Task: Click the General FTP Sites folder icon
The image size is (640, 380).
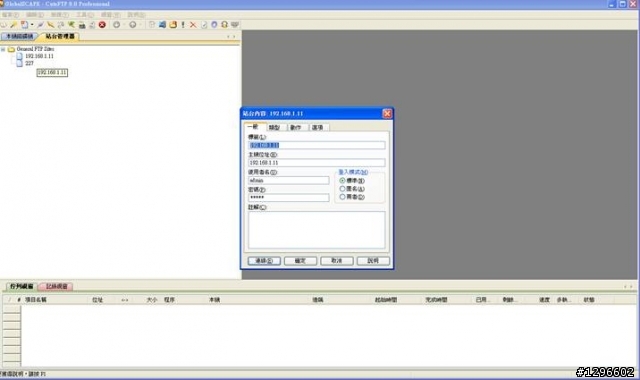Action: tap(11, 49)
